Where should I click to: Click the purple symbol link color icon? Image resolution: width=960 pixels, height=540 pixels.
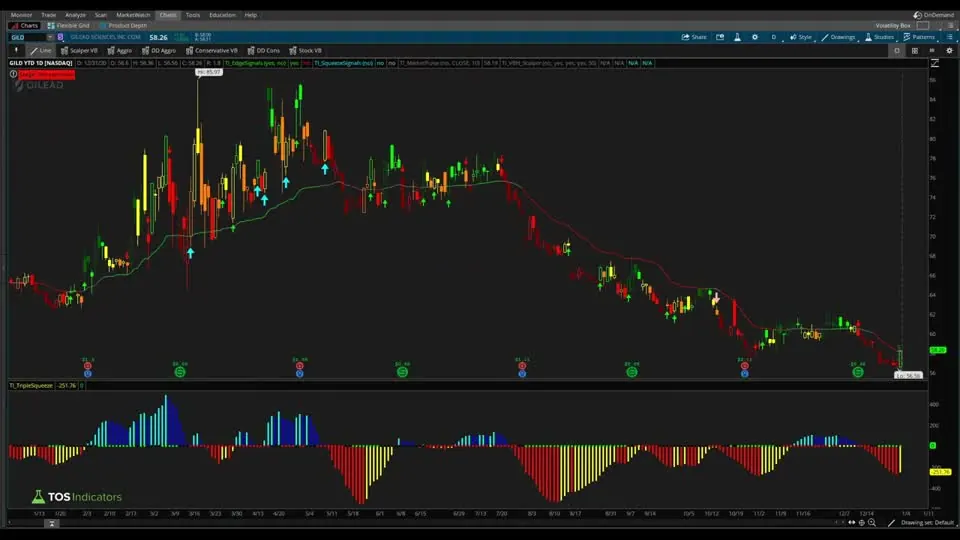click(x=60, y=37)
